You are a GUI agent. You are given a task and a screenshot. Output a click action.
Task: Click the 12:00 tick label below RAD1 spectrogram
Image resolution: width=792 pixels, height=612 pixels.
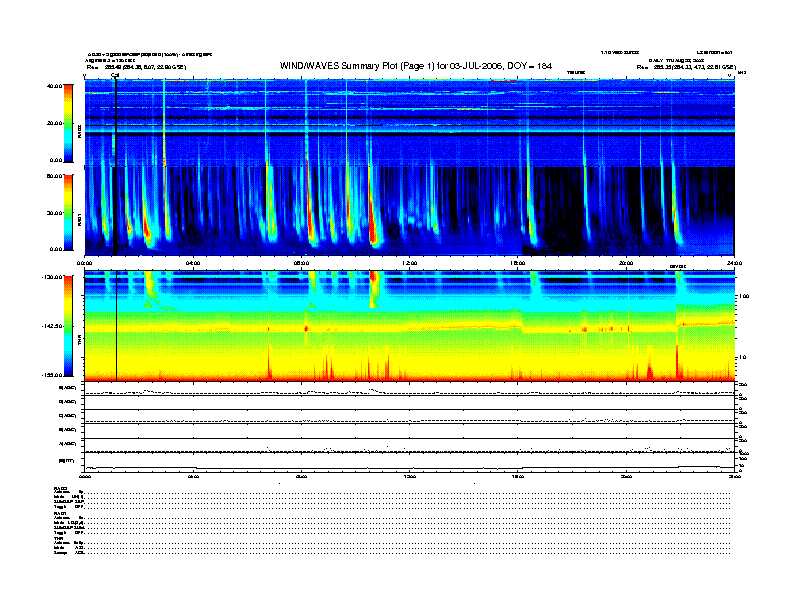point(410,263)
